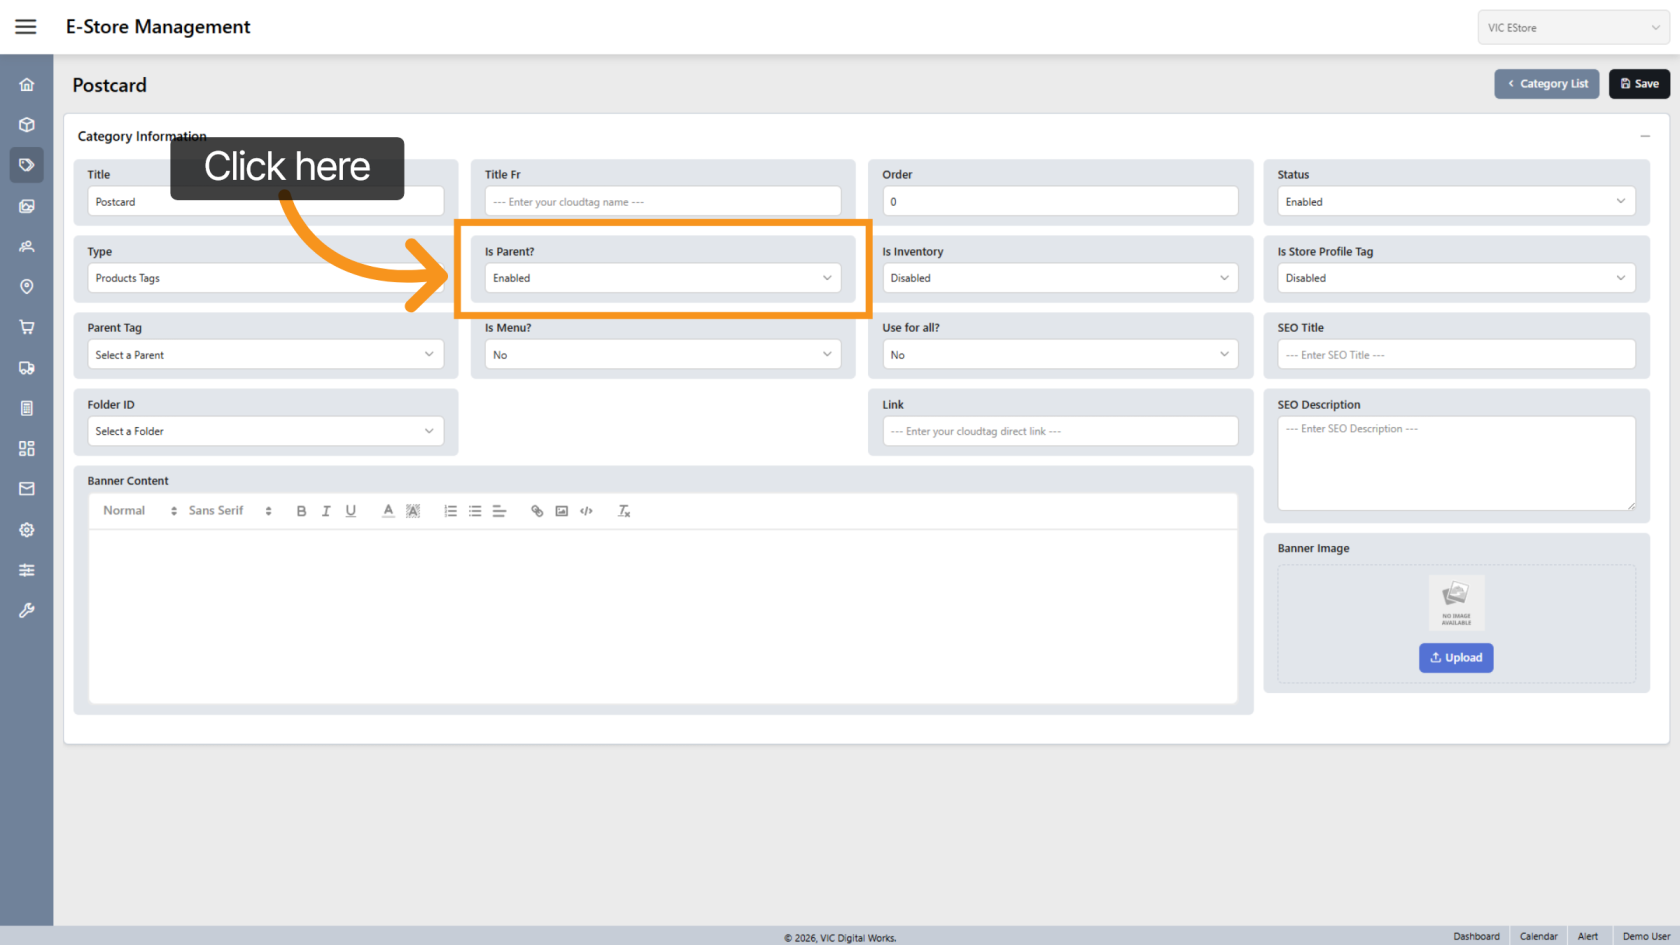This screenshot has width=1680, height=945.
Task: Open the Is Parent? dropdown
Action: click(662, 278)
